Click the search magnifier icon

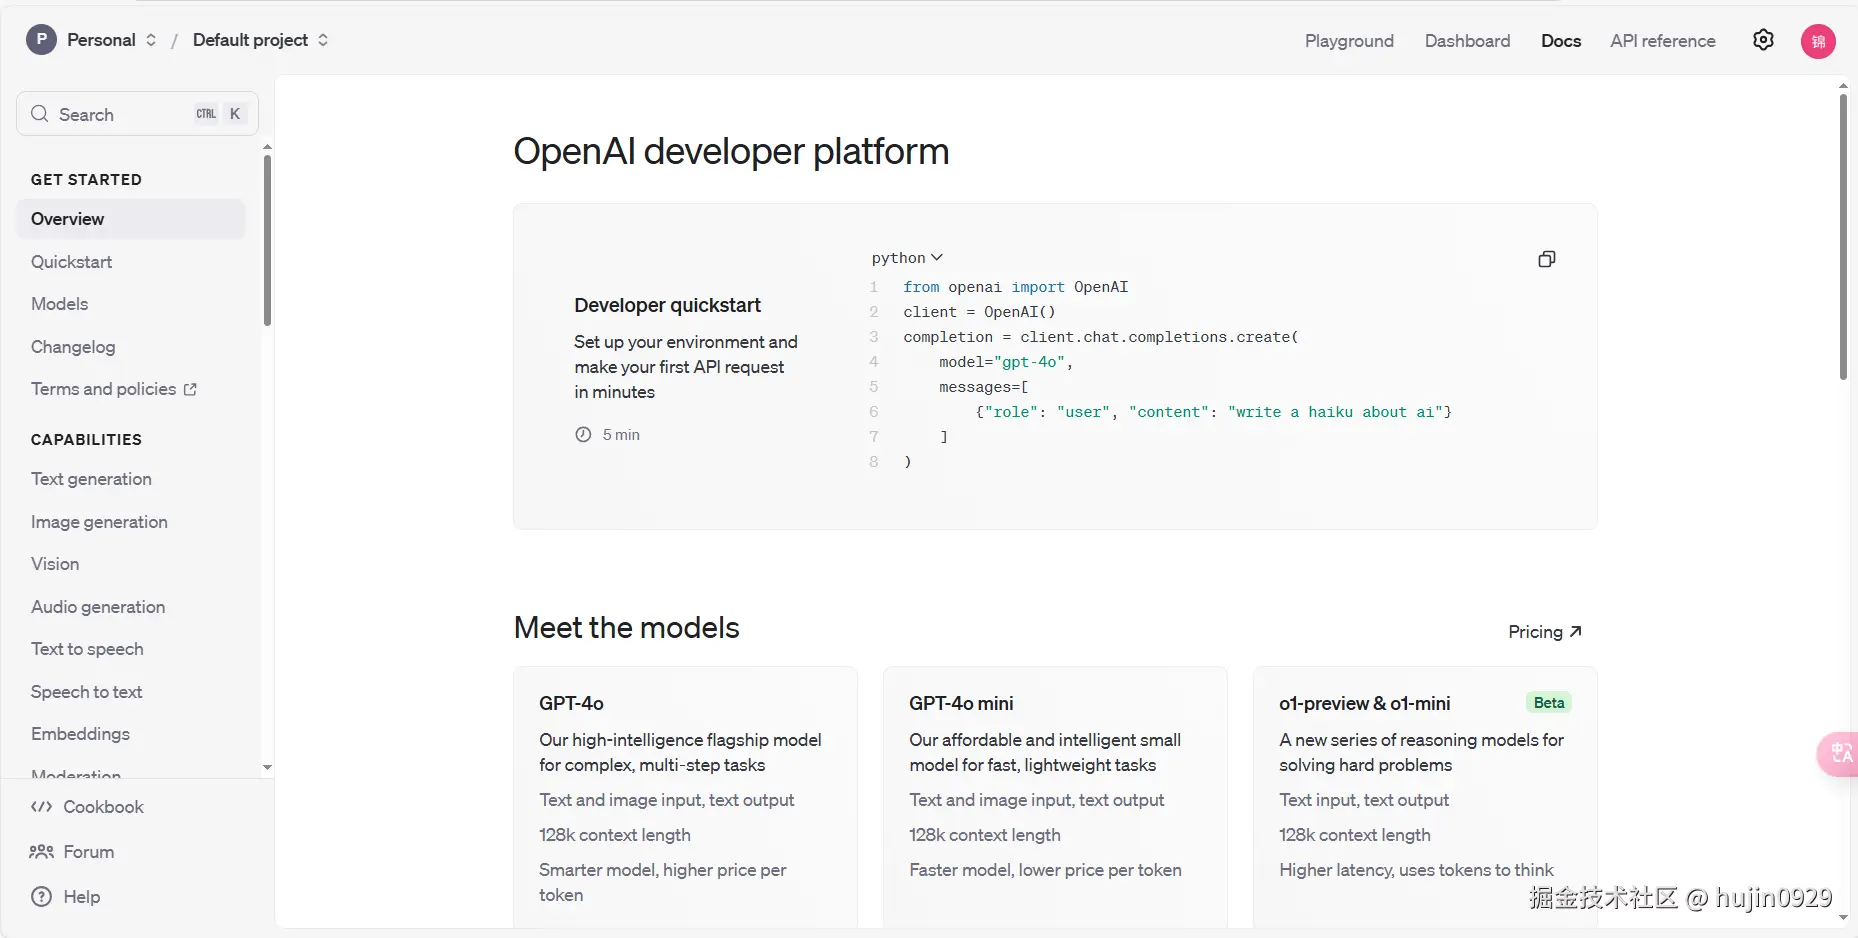pos(40,114)
